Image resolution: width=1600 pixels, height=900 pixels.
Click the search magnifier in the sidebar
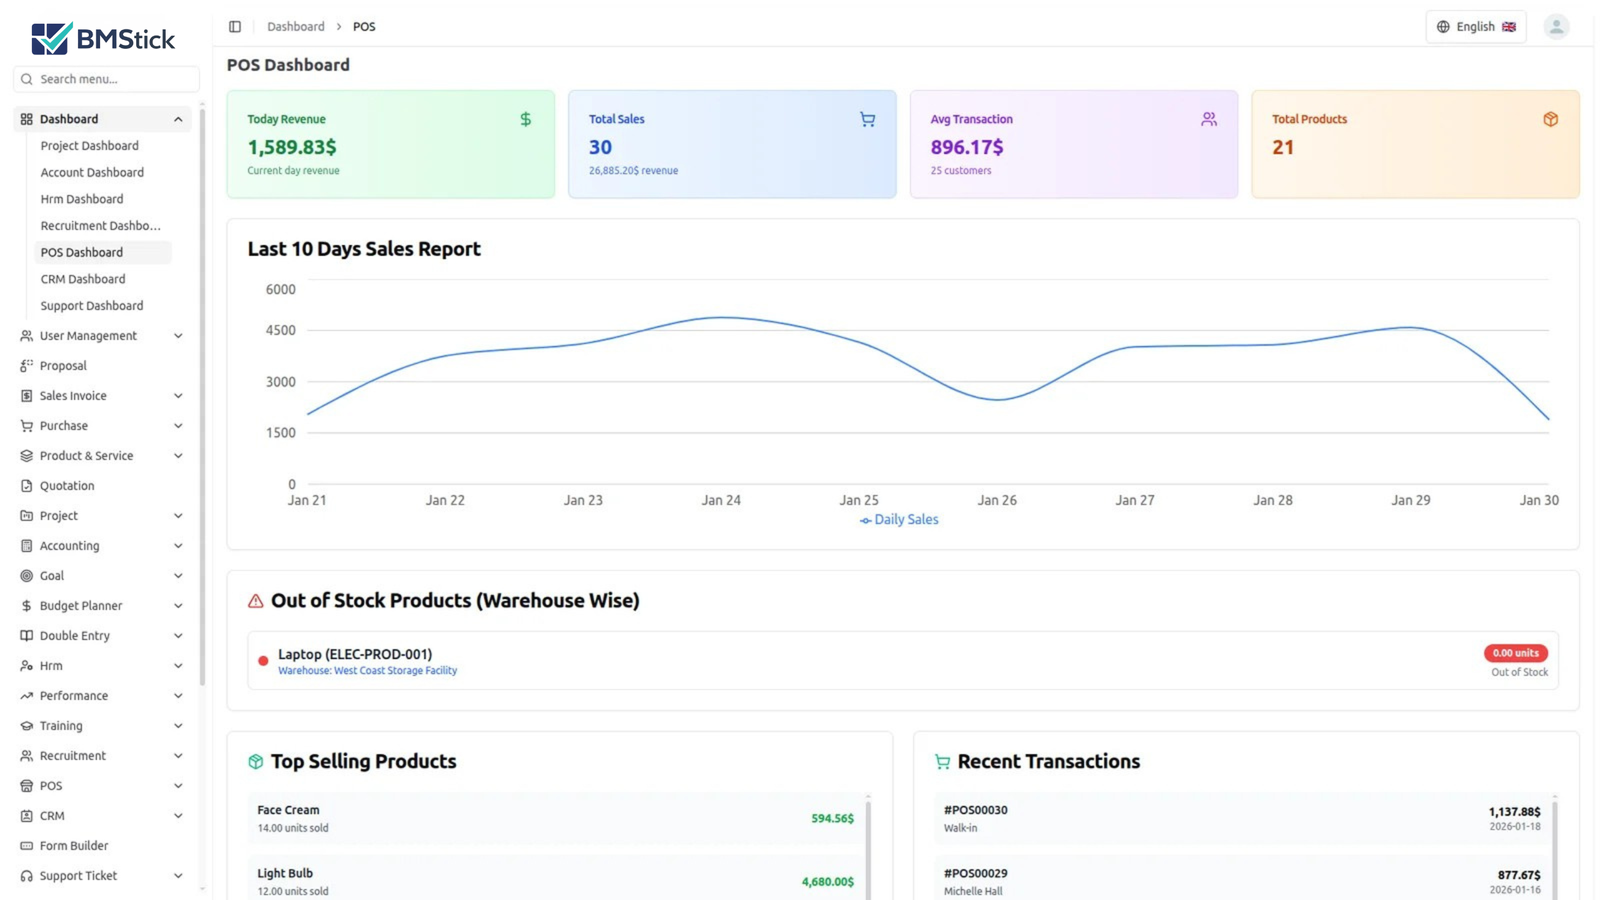26,79
